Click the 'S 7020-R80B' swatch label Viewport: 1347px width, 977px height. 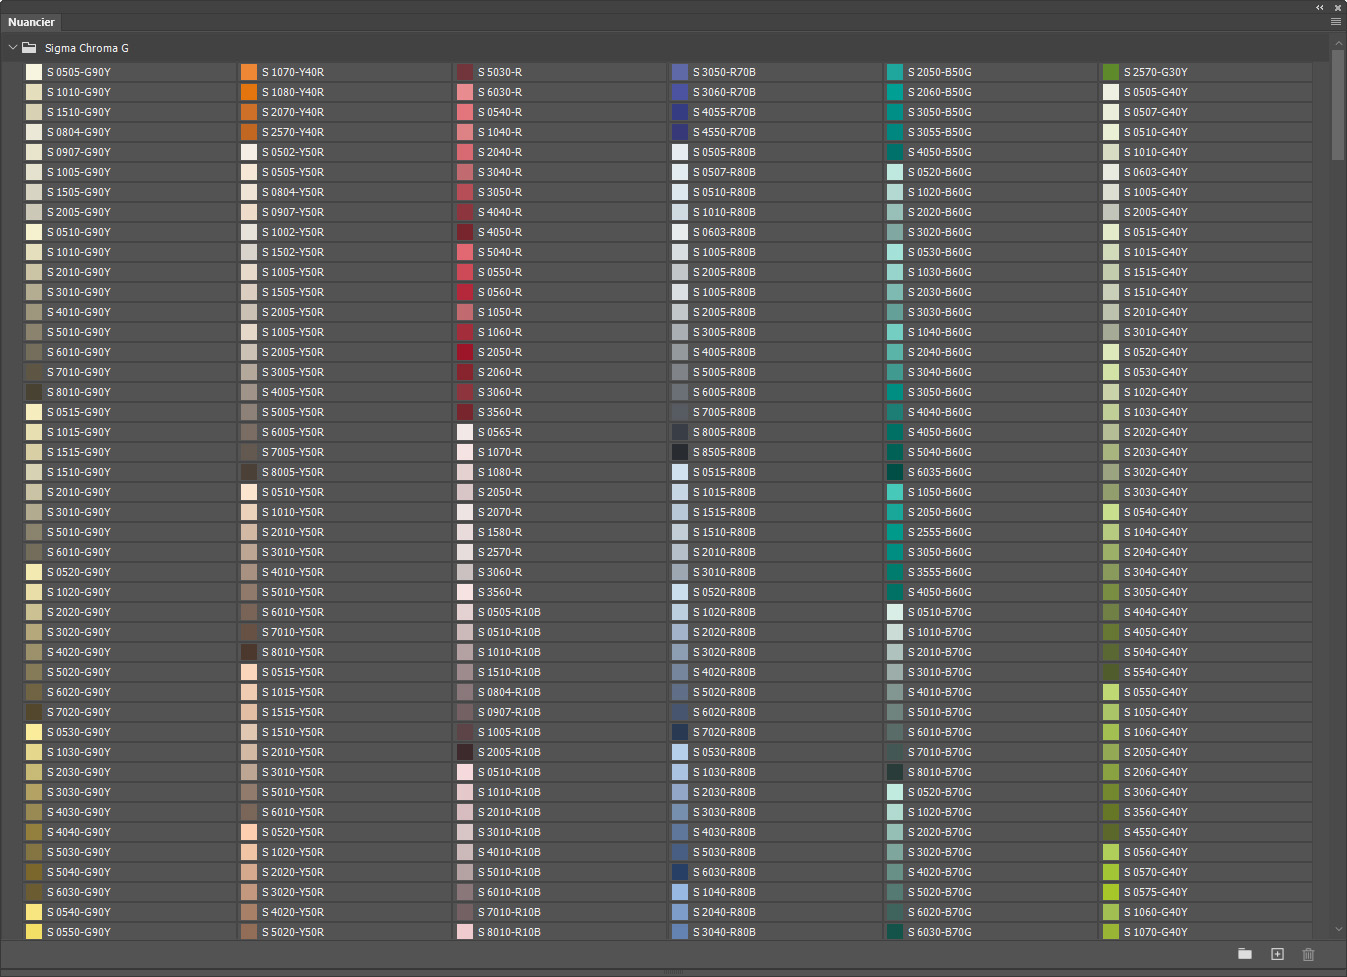[724, 732]
